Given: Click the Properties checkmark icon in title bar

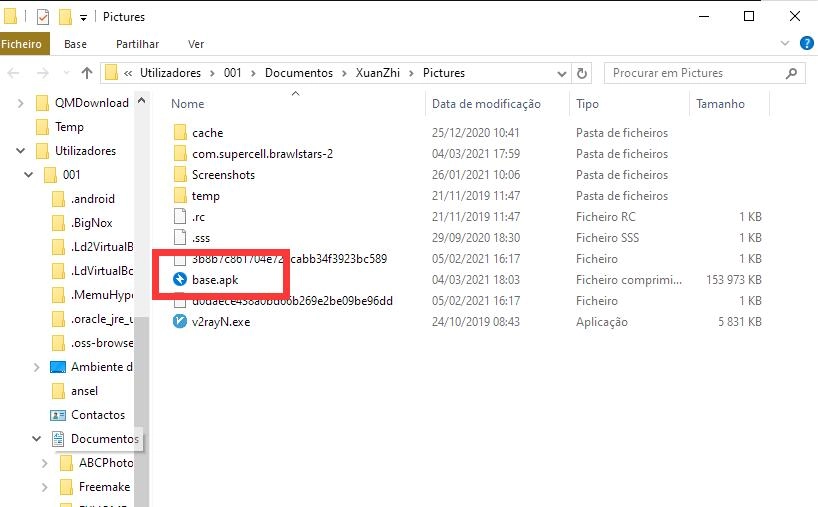Looking at the screenshot, I should pos(43,17).
